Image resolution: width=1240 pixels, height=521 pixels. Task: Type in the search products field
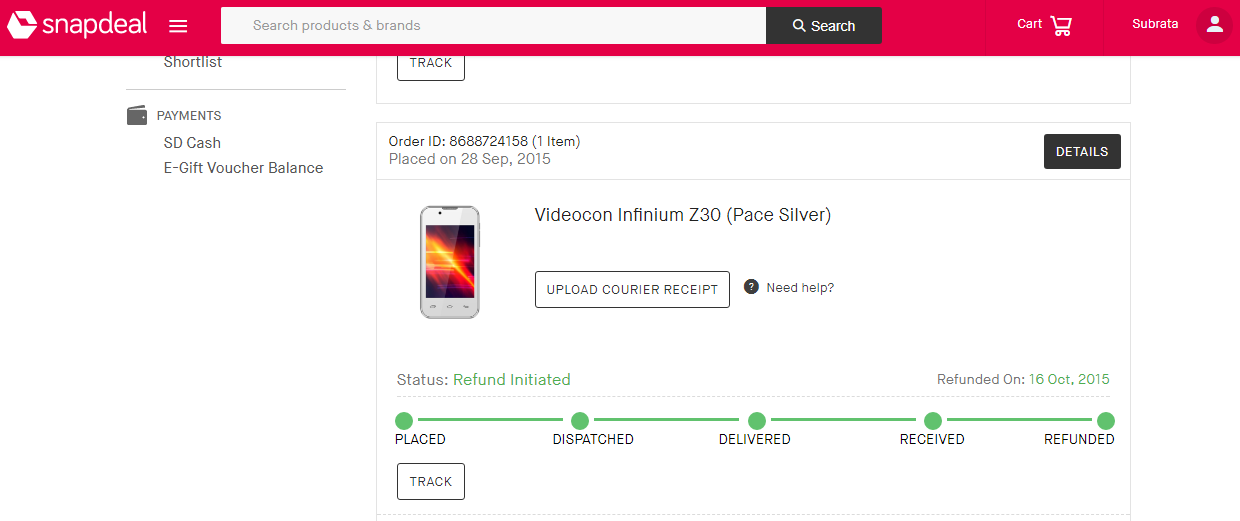pyautogui.click(x=493, y=26)
